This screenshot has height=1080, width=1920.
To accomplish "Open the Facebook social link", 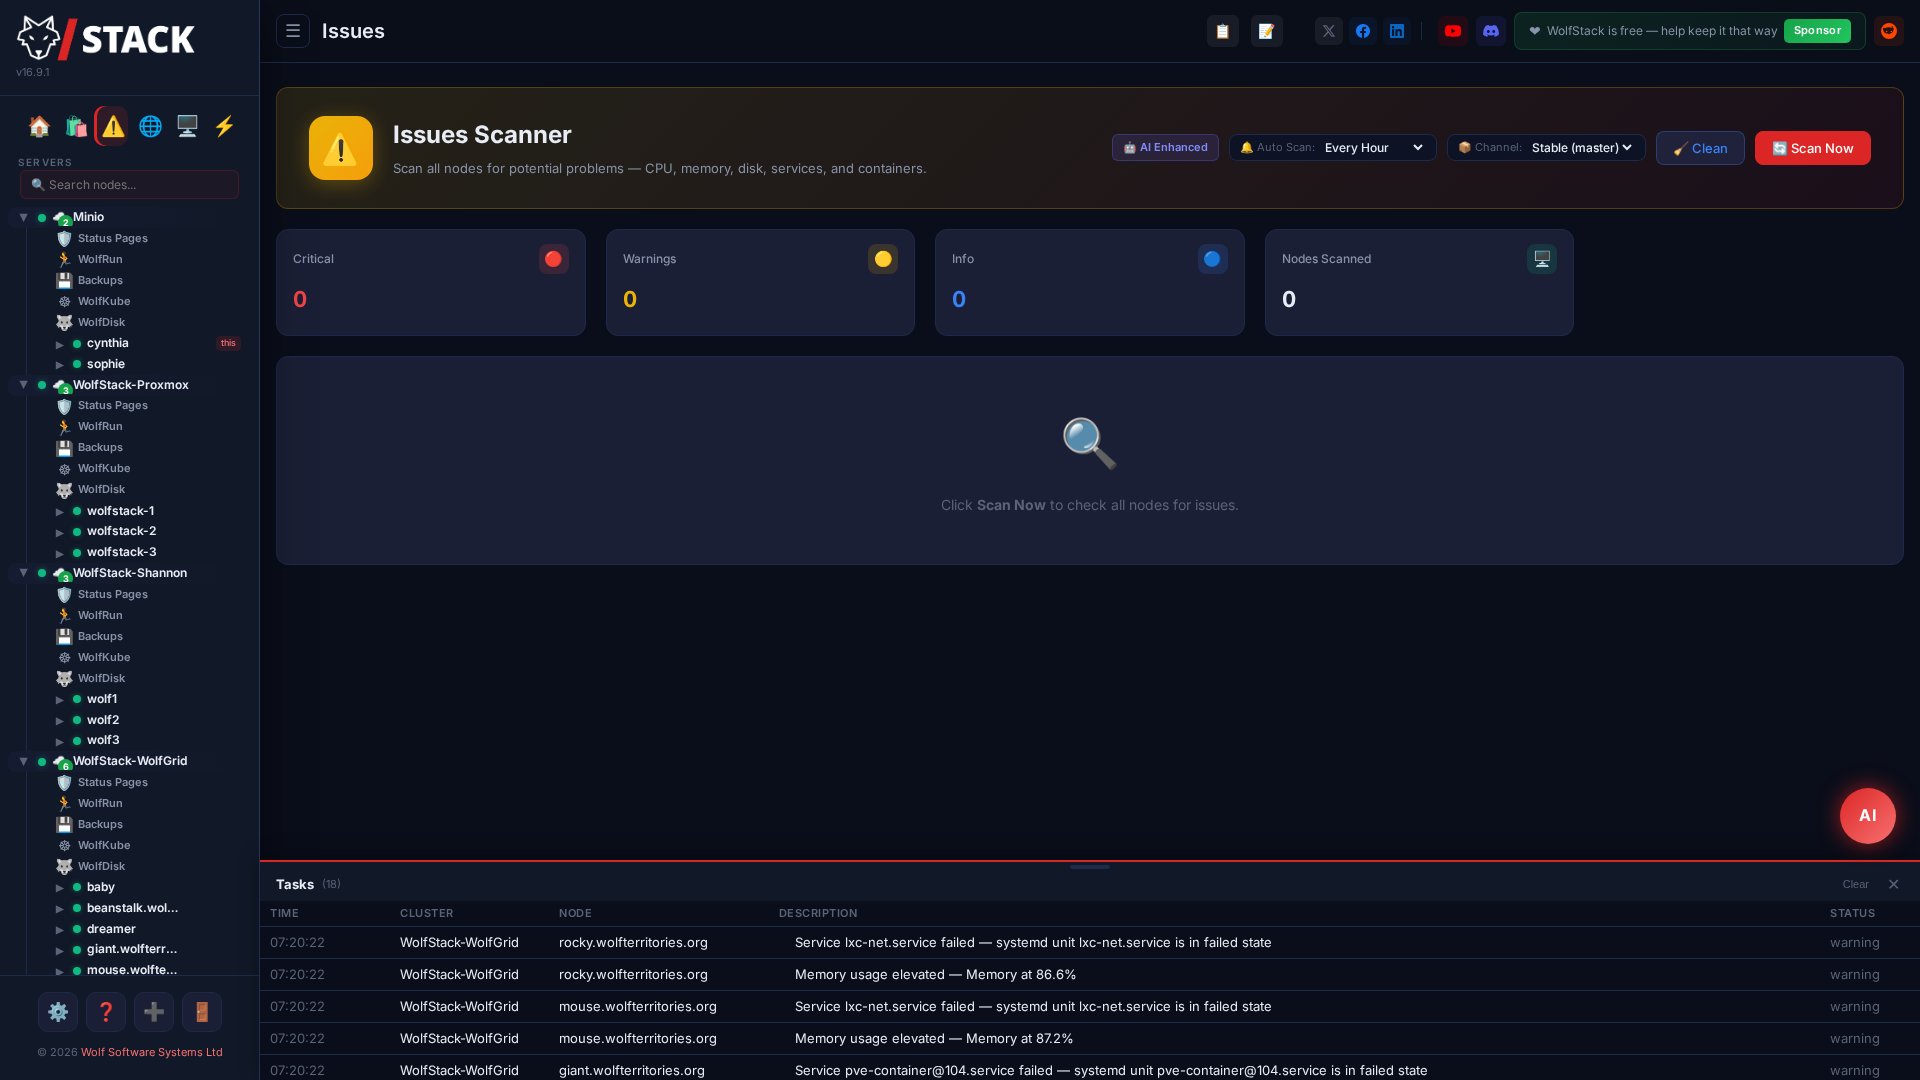I will tap(1363, 31).
